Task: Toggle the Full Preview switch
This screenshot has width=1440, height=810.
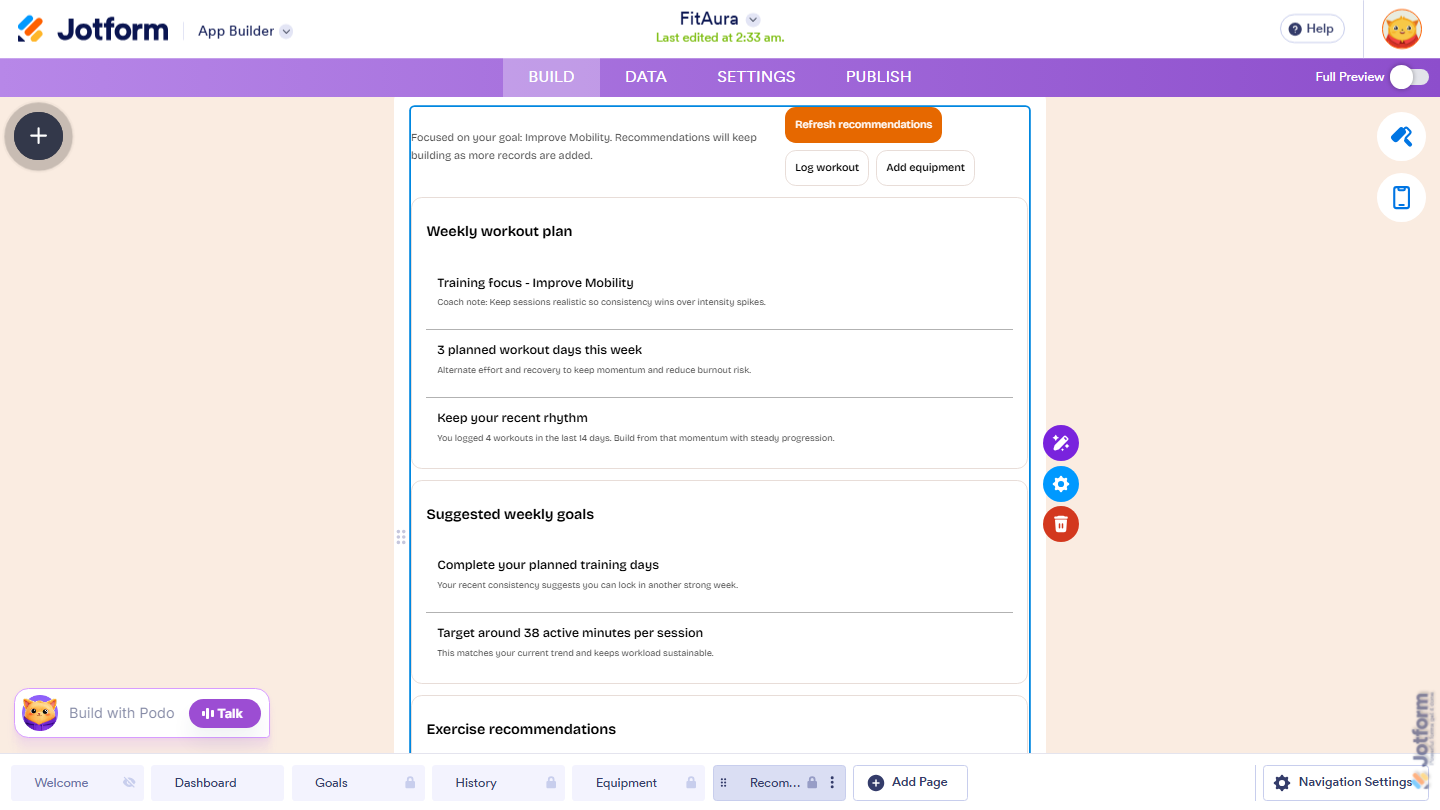Action: (1409, 77)
